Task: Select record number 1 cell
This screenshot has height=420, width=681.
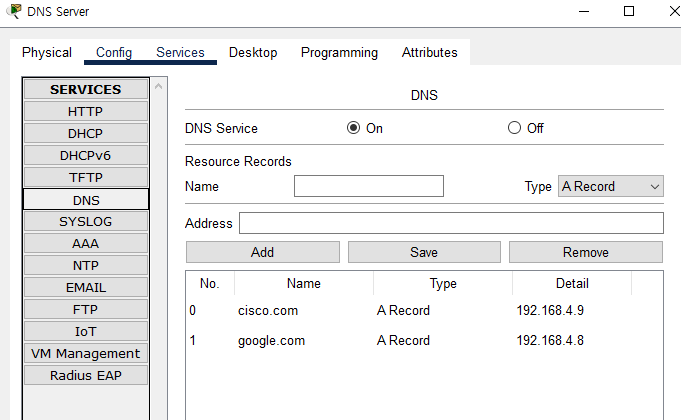Action: point(192,341)
